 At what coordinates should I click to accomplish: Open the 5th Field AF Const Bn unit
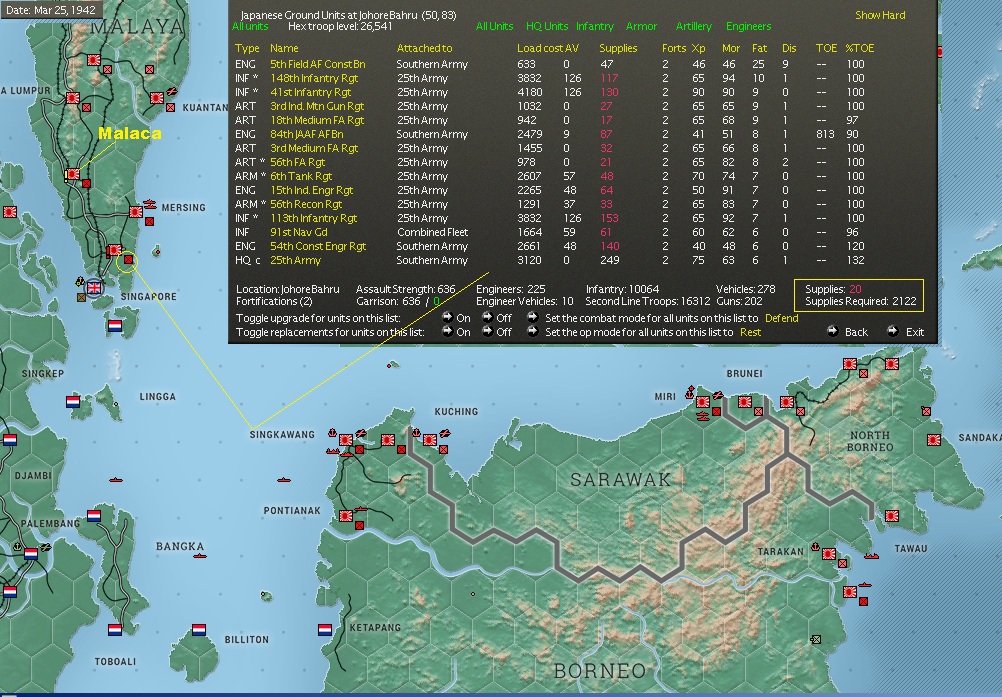tap(318, 64)
